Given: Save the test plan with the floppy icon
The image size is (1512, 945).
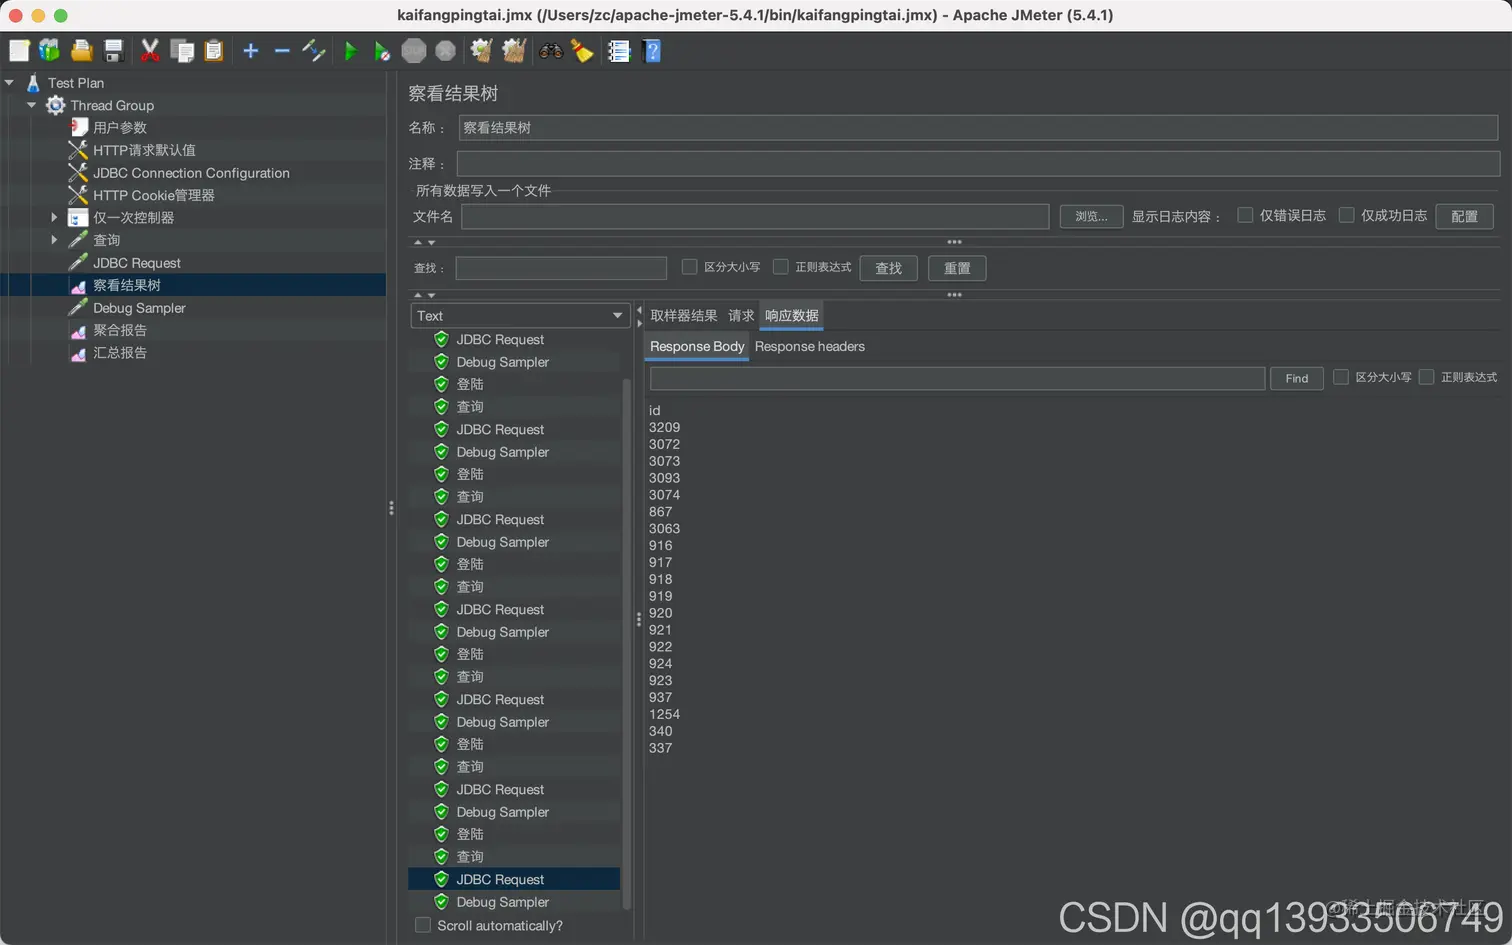Looking at the screenshot, I should (114, 51).
